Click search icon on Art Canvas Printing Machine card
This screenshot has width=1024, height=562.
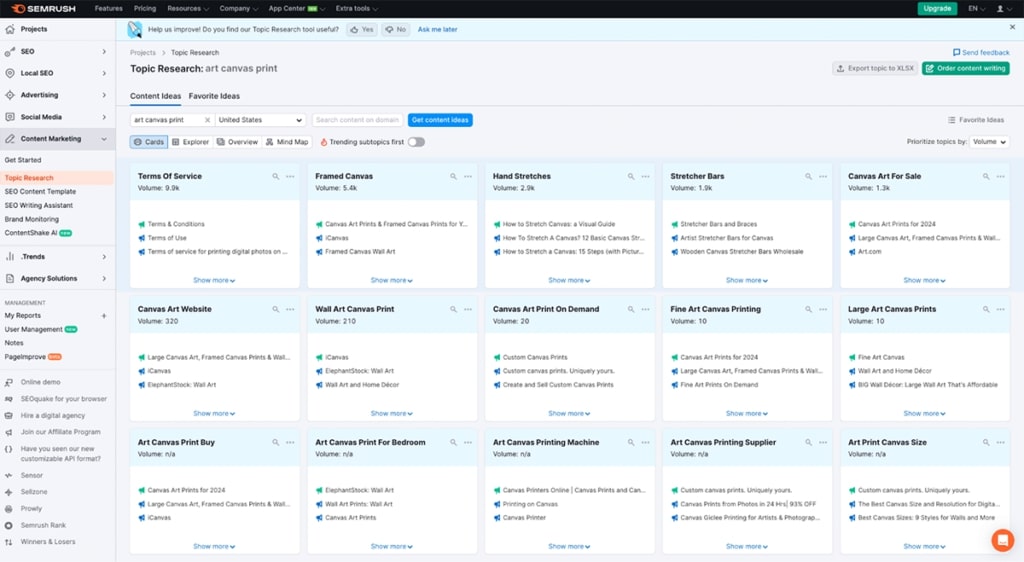(x=631, y=443)
